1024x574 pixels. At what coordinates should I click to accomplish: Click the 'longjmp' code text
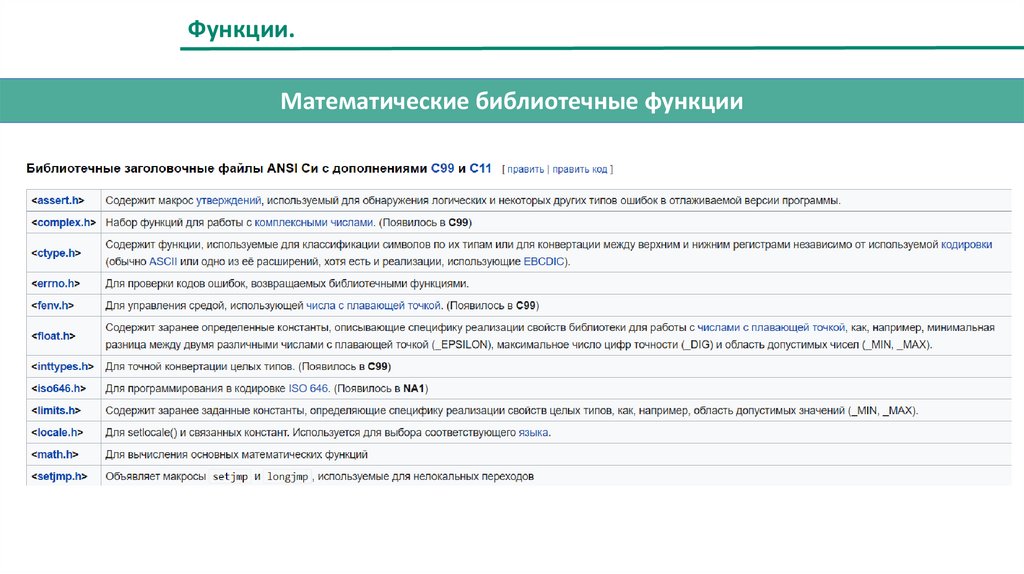(287, 477)
